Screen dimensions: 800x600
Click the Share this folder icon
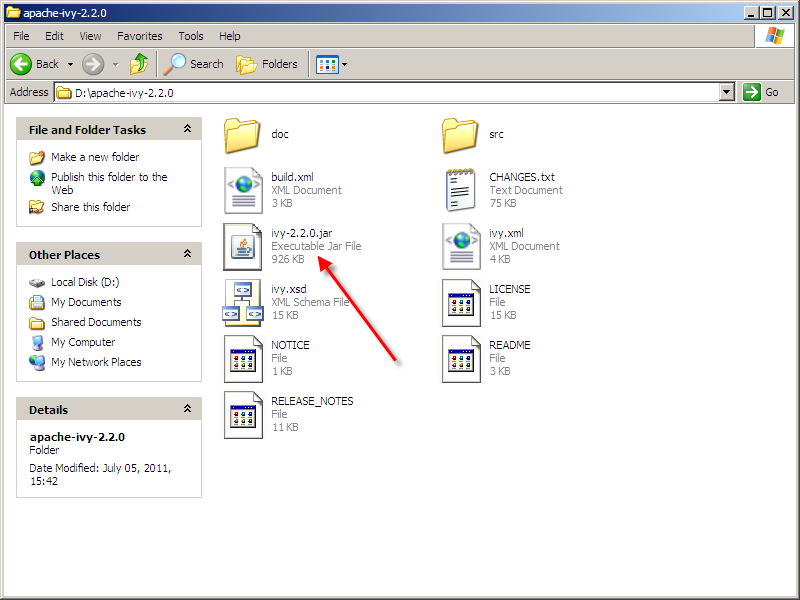point(37,207)
